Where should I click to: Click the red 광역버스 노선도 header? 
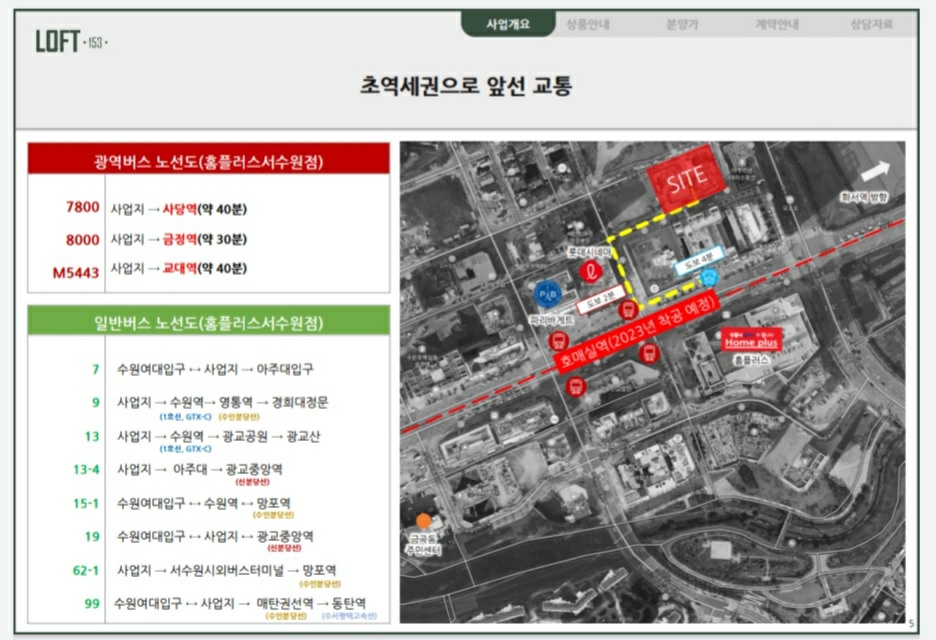[208, 159]
